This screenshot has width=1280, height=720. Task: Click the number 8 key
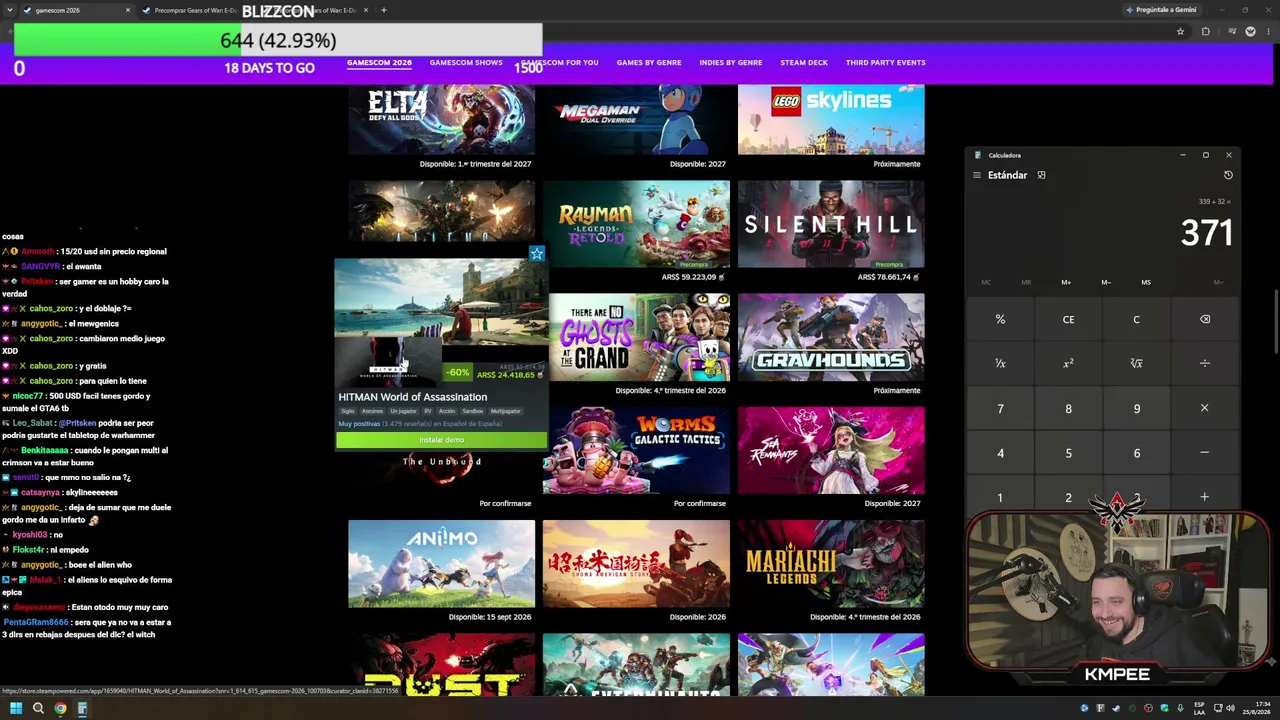1068,408
